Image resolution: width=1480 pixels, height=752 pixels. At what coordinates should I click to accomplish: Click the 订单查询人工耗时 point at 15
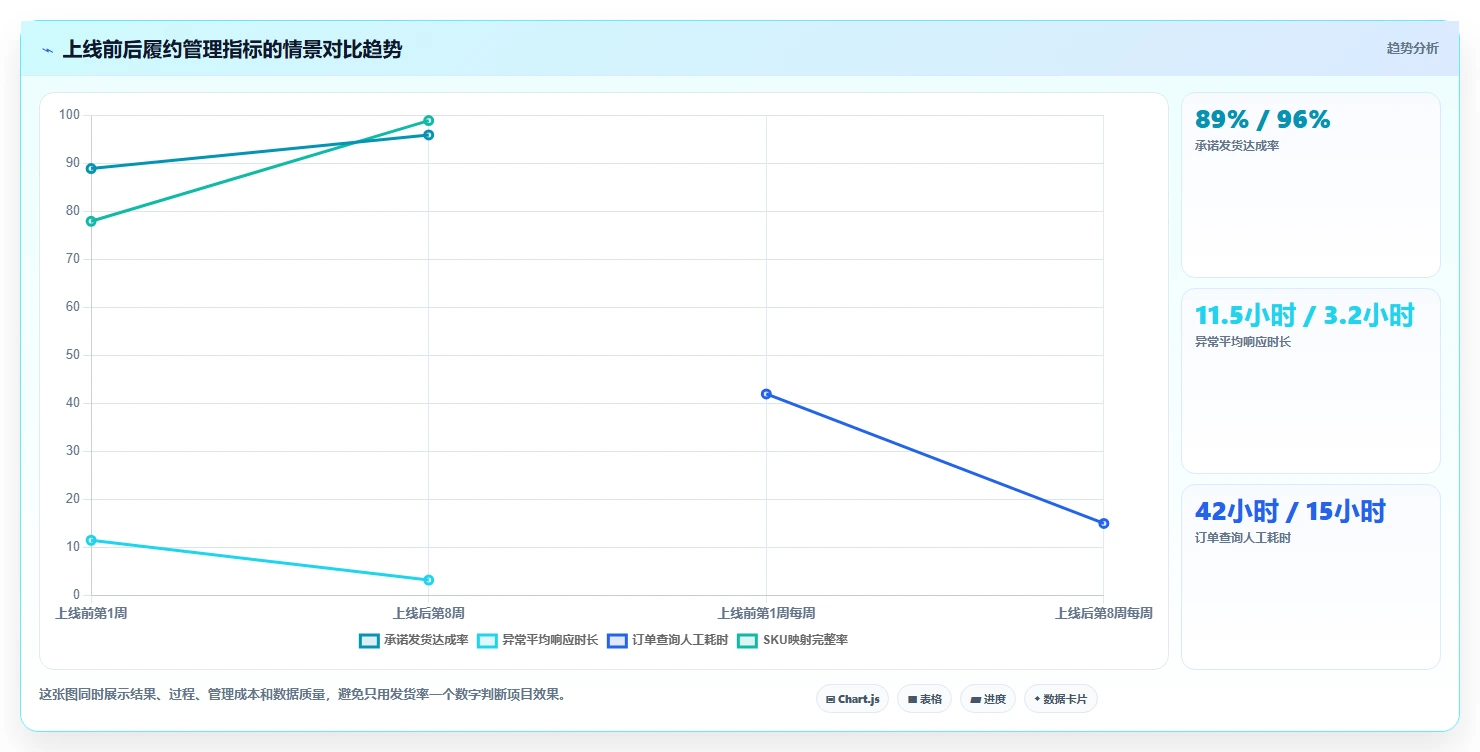tap(1104, 523)
